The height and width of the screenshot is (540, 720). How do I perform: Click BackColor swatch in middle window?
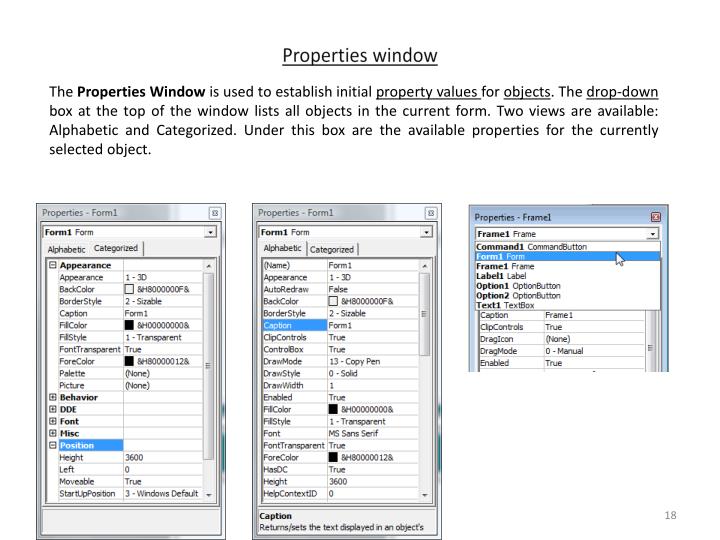point(333,301)
